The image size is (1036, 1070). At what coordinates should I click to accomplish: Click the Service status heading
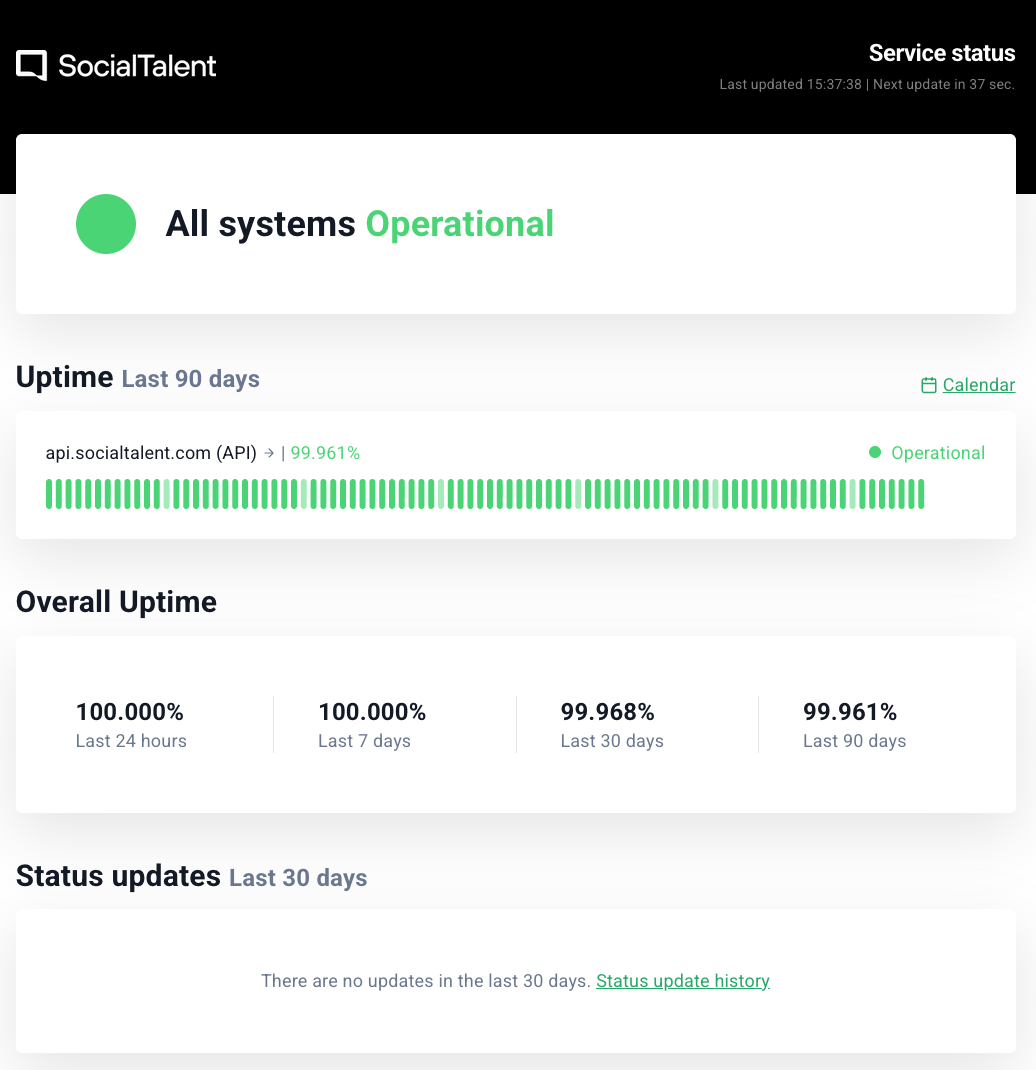point(941,53)
